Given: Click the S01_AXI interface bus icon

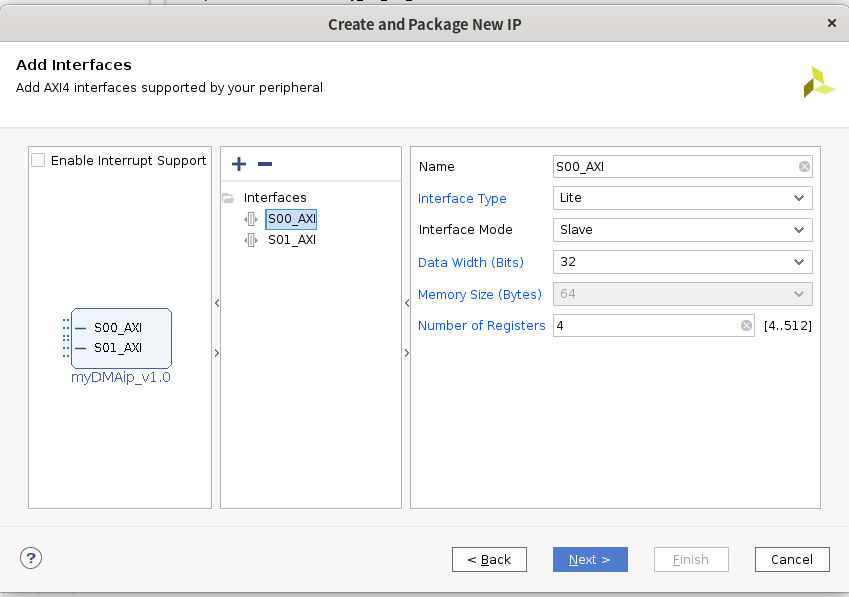Looking at the screenshot, I should 251,240.
